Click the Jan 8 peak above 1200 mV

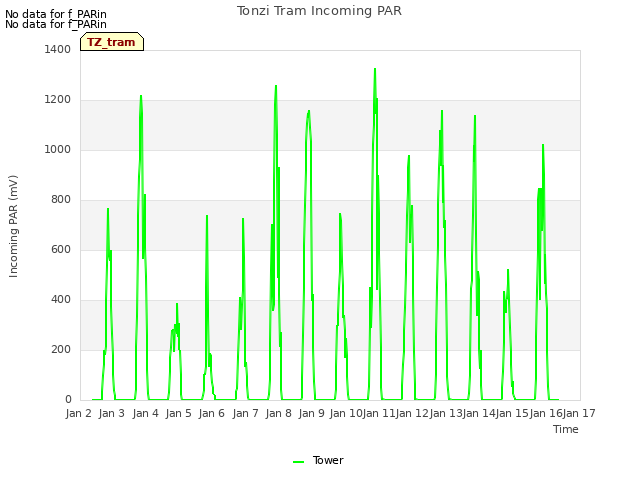pos(276,86)
